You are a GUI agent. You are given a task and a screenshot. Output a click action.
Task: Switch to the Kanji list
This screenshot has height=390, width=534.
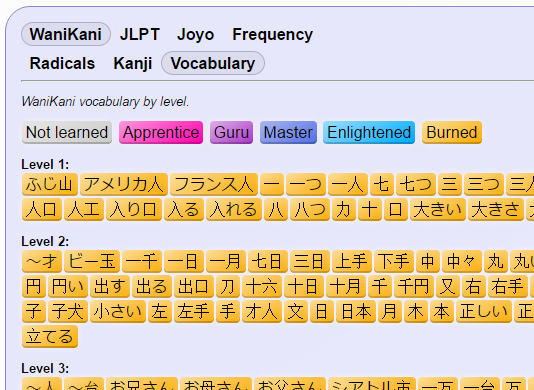pyautogui.click(x=132, y=63)
